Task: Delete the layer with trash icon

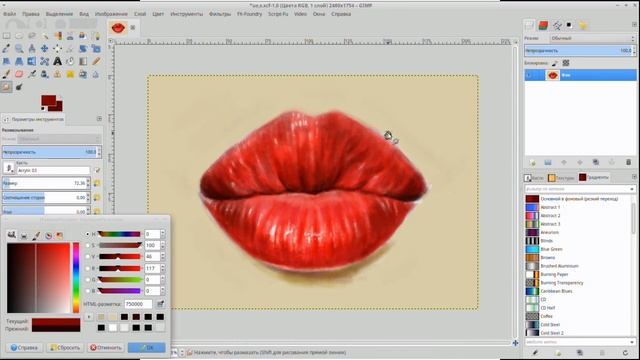Action: tap(628, 162)
